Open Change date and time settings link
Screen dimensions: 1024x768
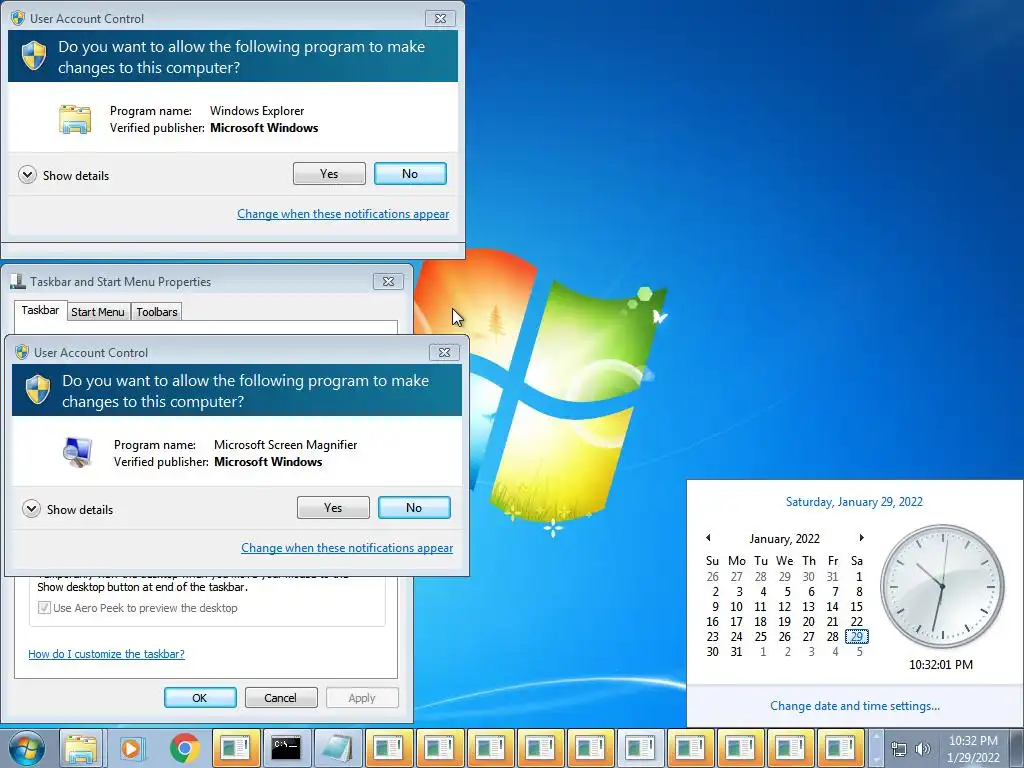(x=855, y=706)
